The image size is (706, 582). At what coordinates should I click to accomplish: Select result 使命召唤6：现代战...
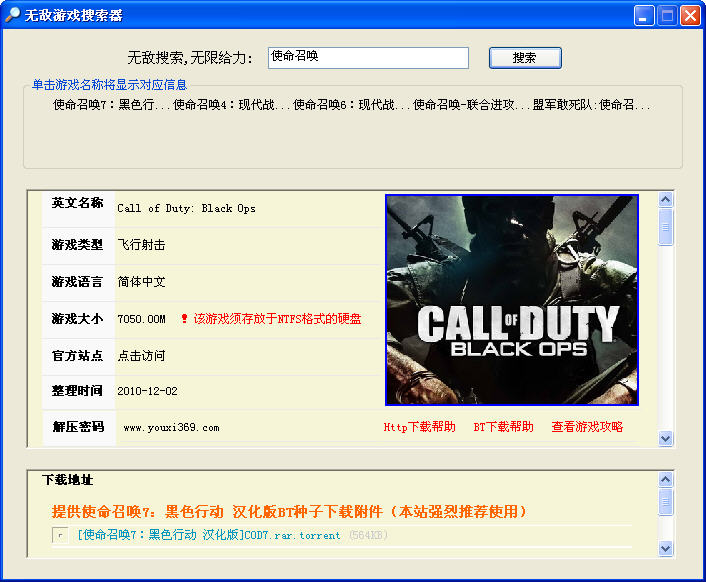point(349,105)
